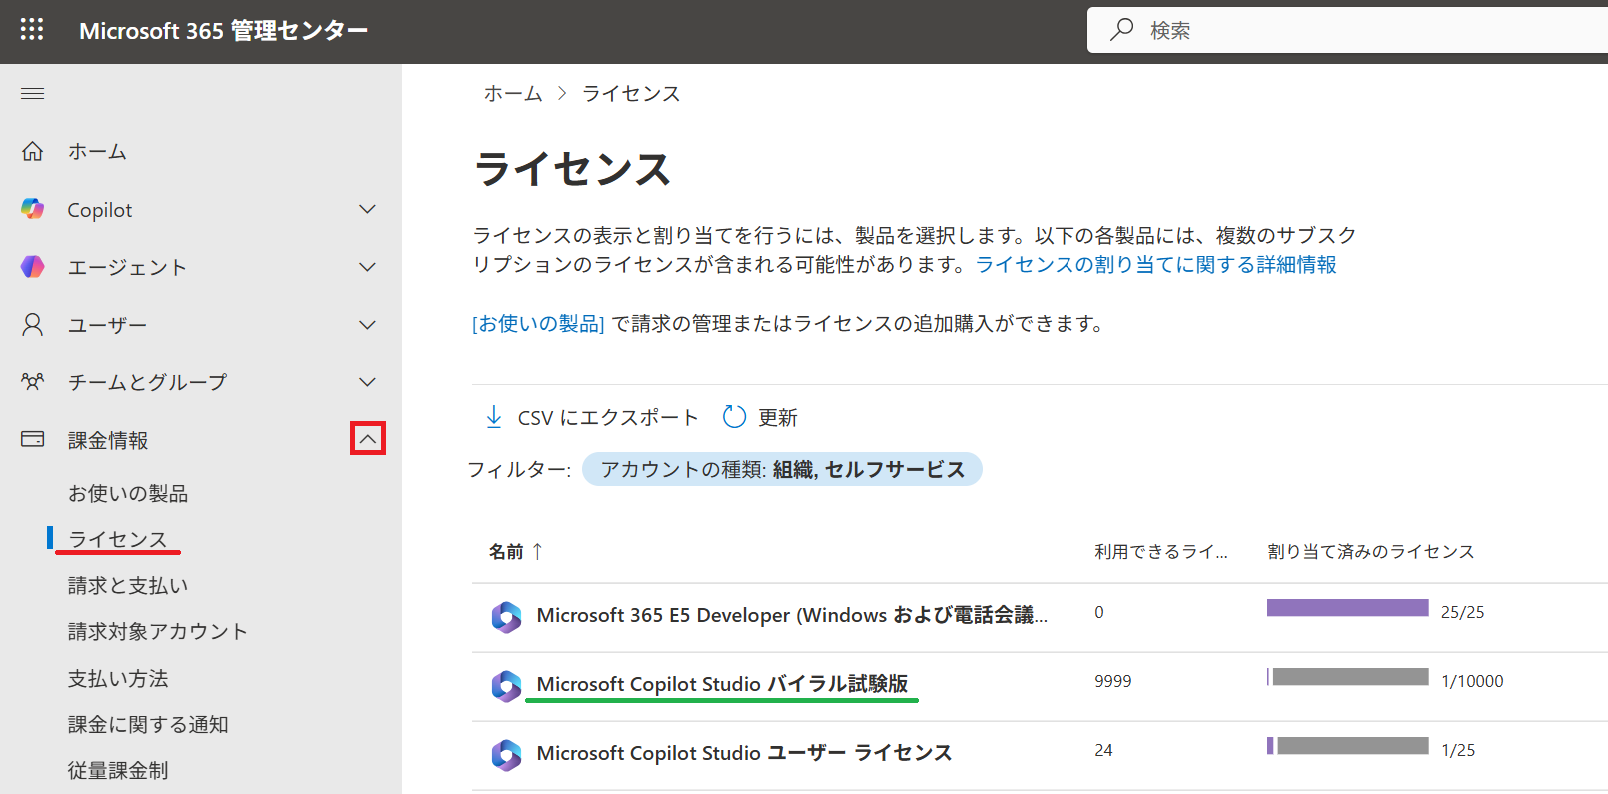The image size is (1608, 794).
Task: Expand the Copilot menu chevron
Action: pyautogui.click(x=367, y=209)
